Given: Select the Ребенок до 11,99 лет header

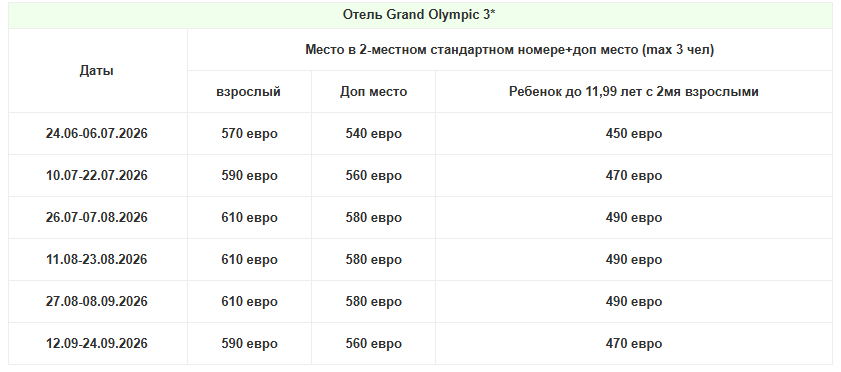Looking at the screenshot, I should click(x=633, y=92).
